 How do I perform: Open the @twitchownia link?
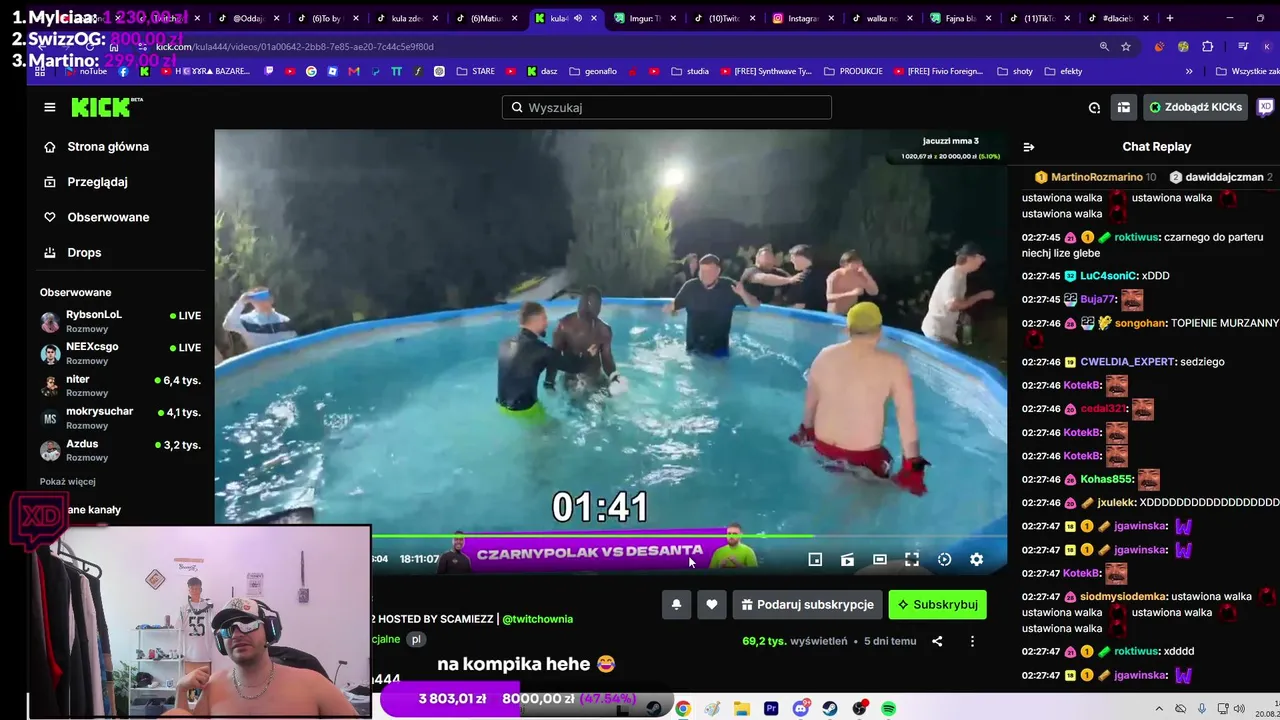pos(537,619)
